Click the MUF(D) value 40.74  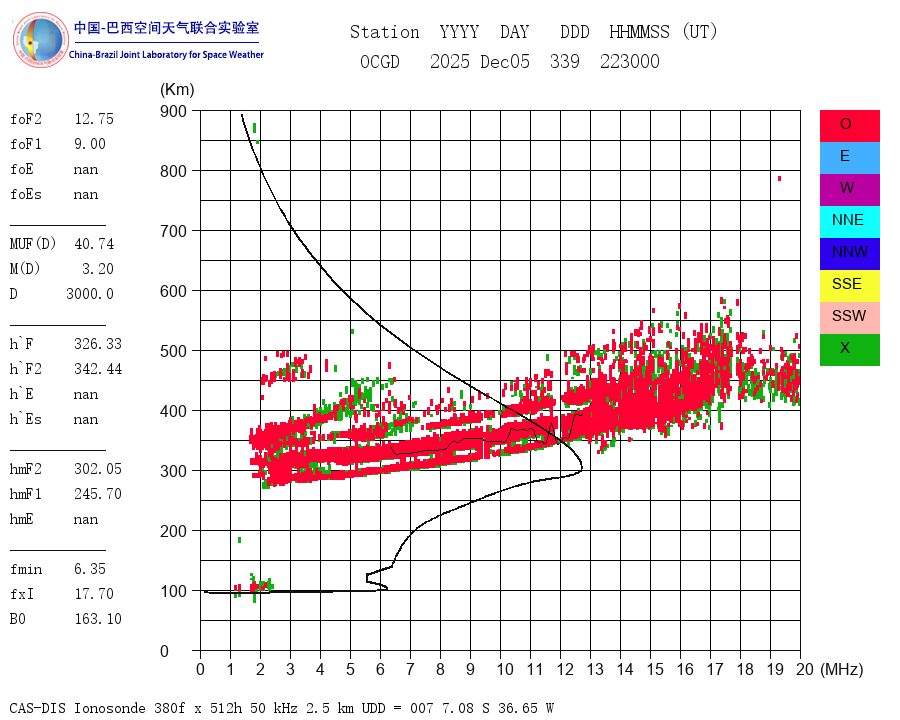tap(94, 244)
